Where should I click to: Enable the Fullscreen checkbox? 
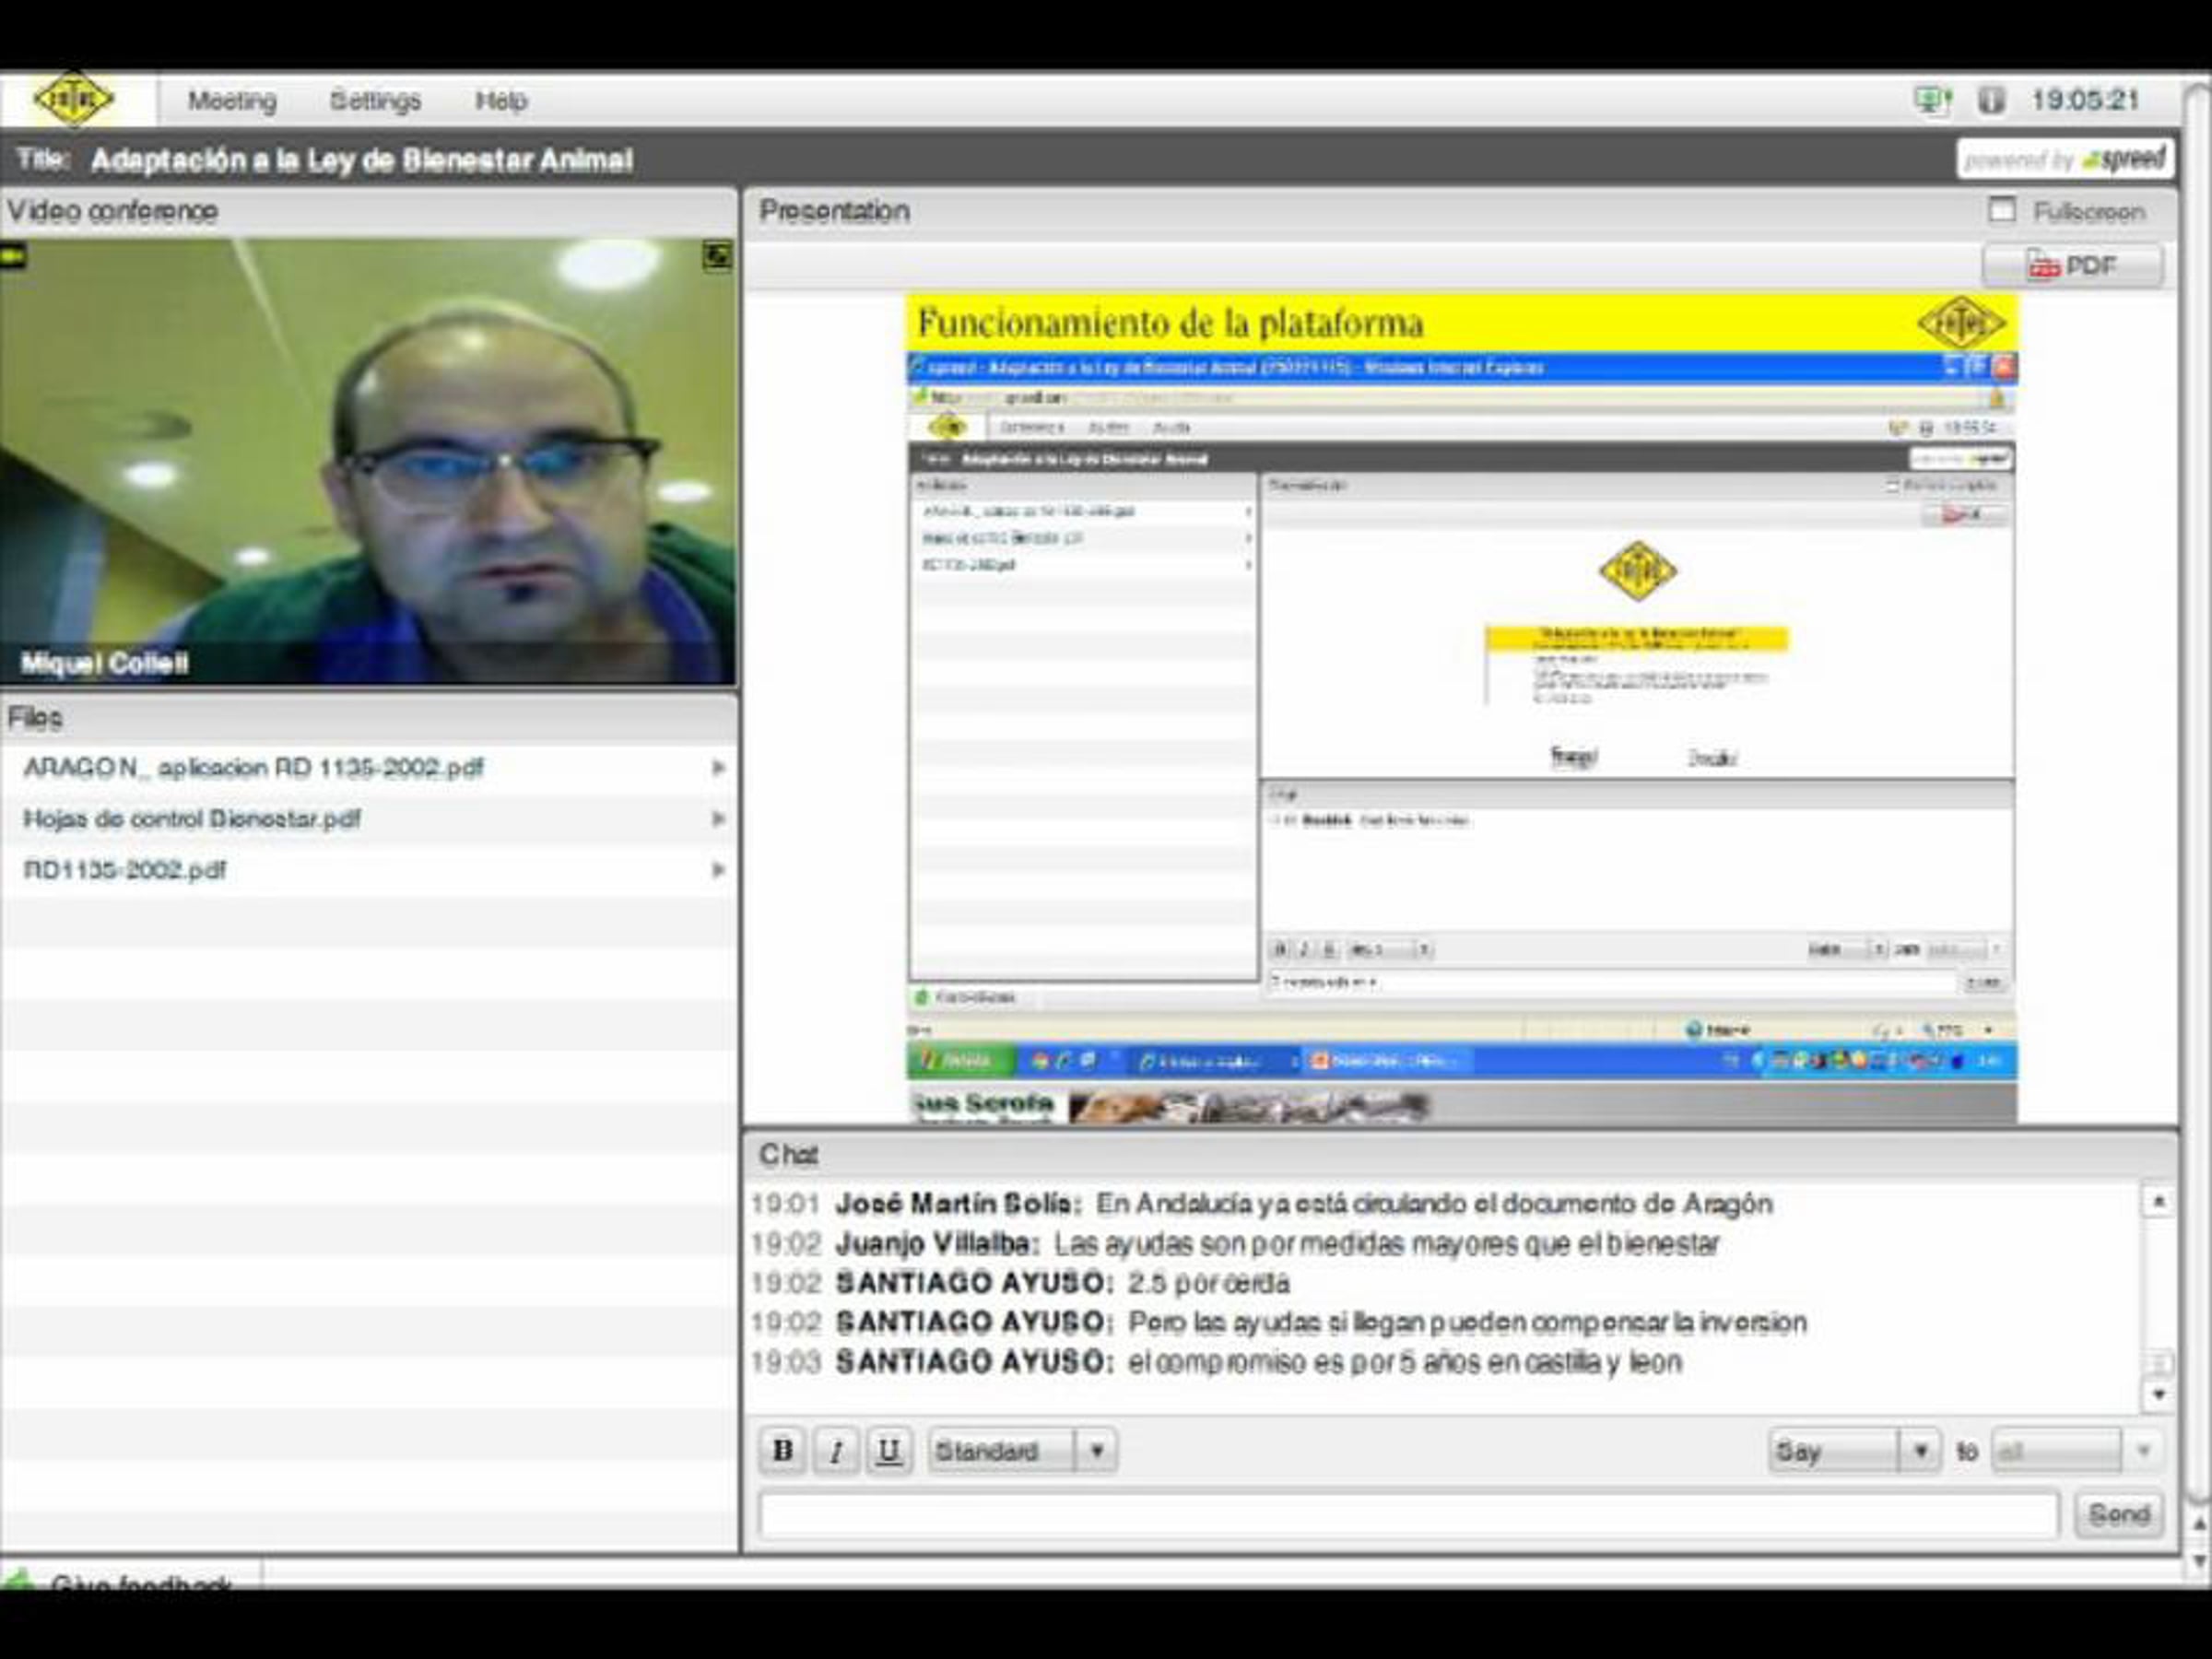click(2001, 211)
